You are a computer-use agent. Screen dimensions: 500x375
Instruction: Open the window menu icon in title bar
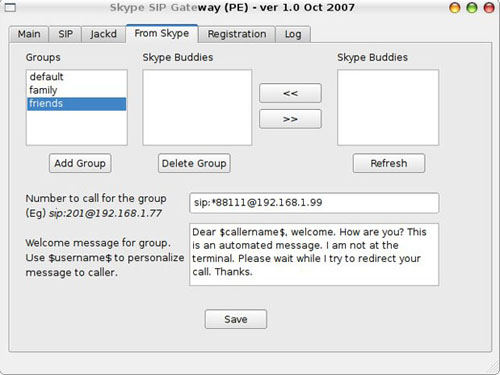coord(10,7)
